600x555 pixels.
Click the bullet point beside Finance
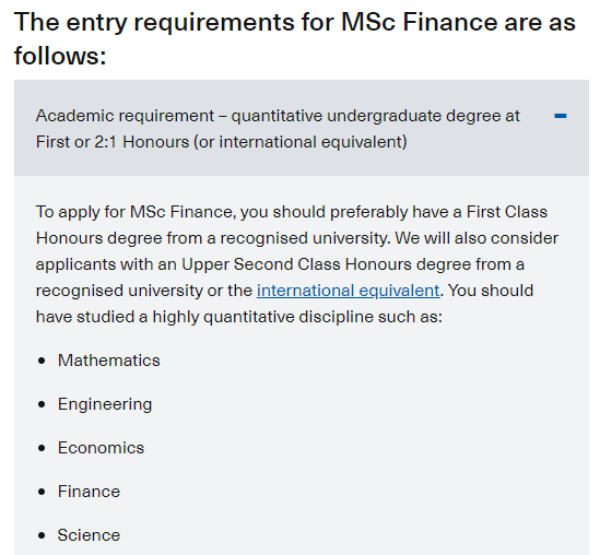42,493
